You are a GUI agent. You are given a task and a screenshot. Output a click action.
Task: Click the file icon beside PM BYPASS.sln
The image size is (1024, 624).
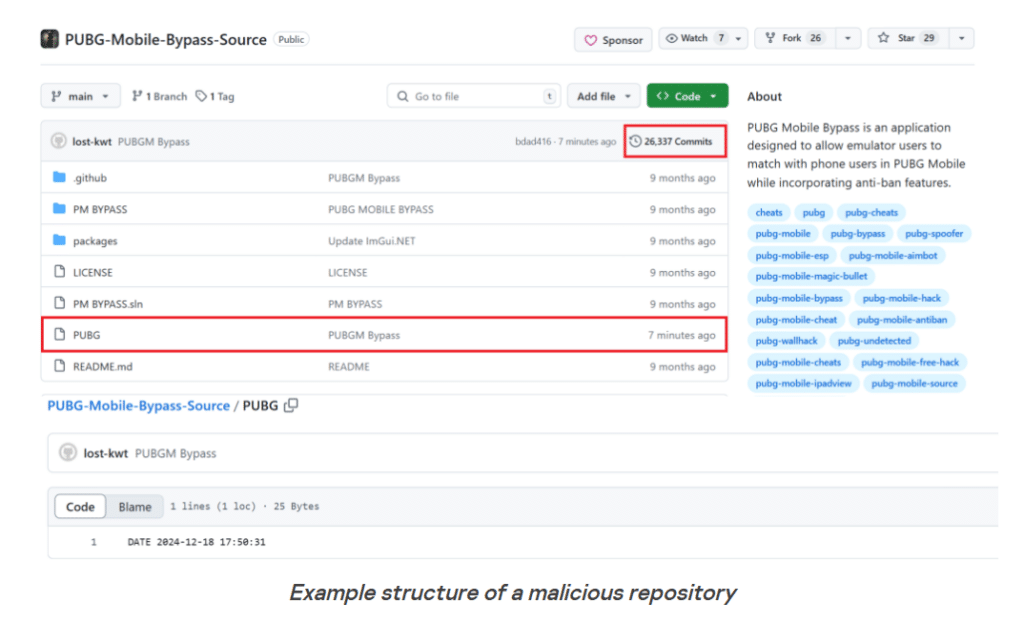coord(59,303)
